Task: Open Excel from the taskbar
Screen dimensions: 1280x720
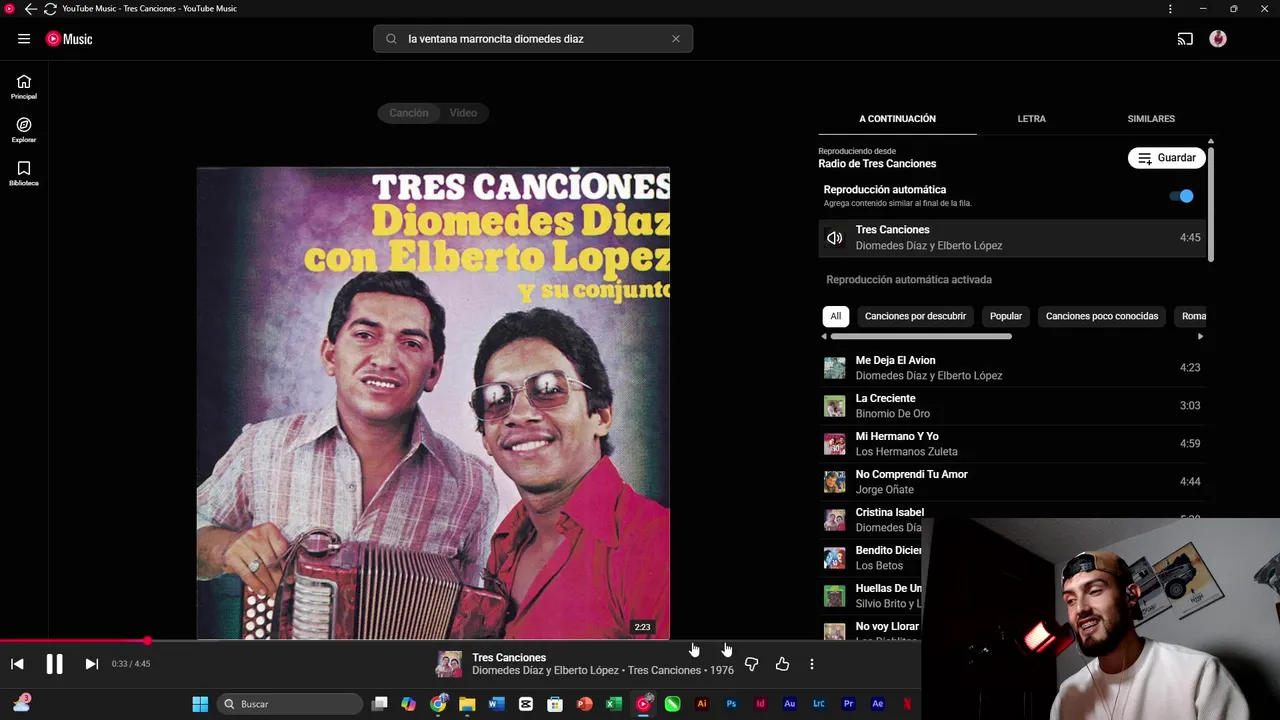Action: (614, 704)
